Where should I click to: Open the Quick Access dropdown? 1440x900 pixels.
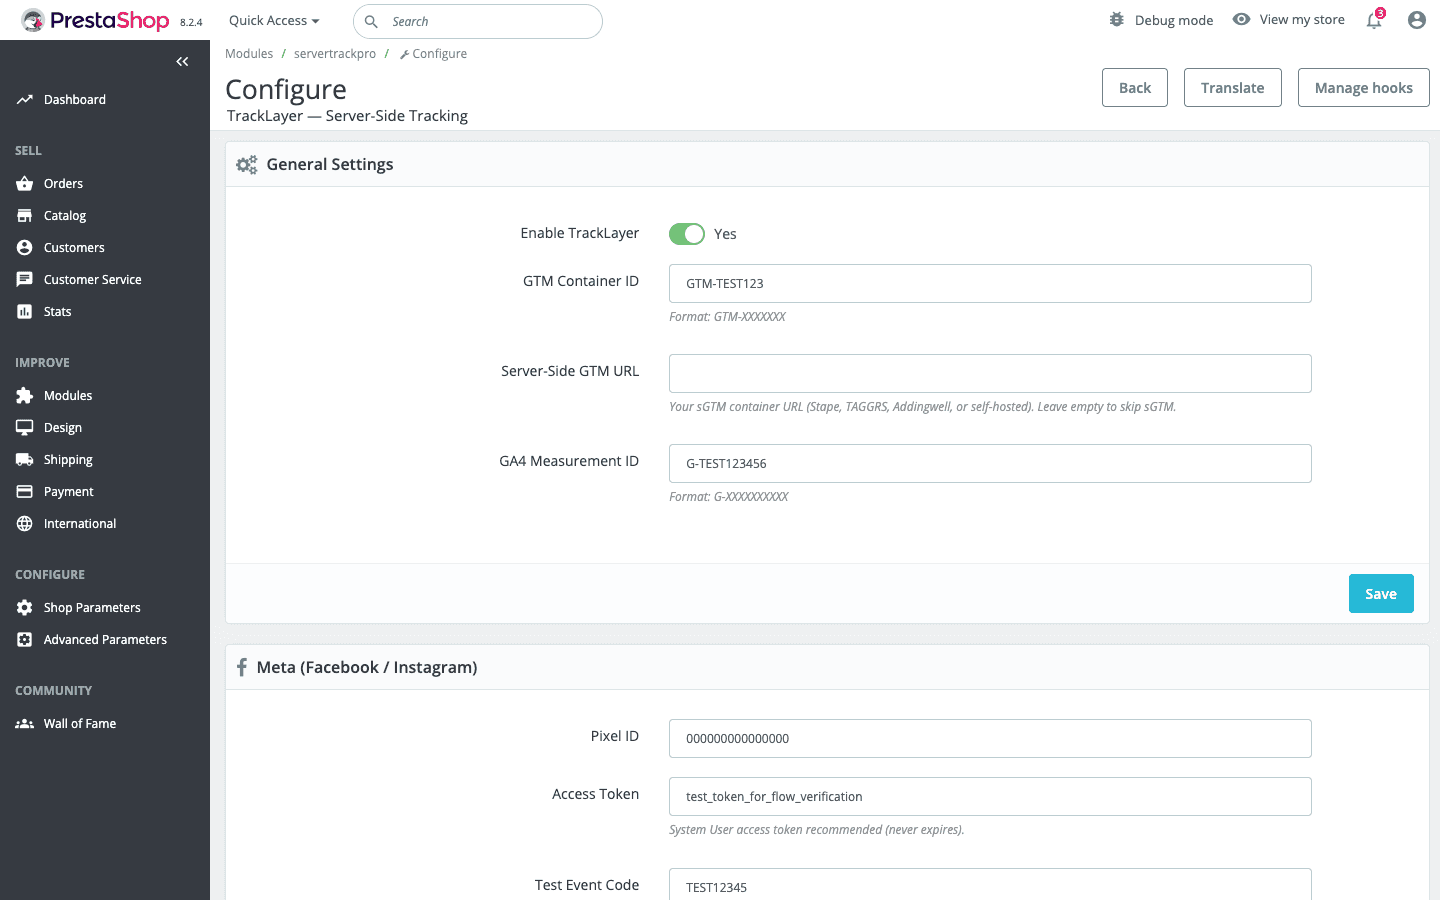tap(272, 19)
